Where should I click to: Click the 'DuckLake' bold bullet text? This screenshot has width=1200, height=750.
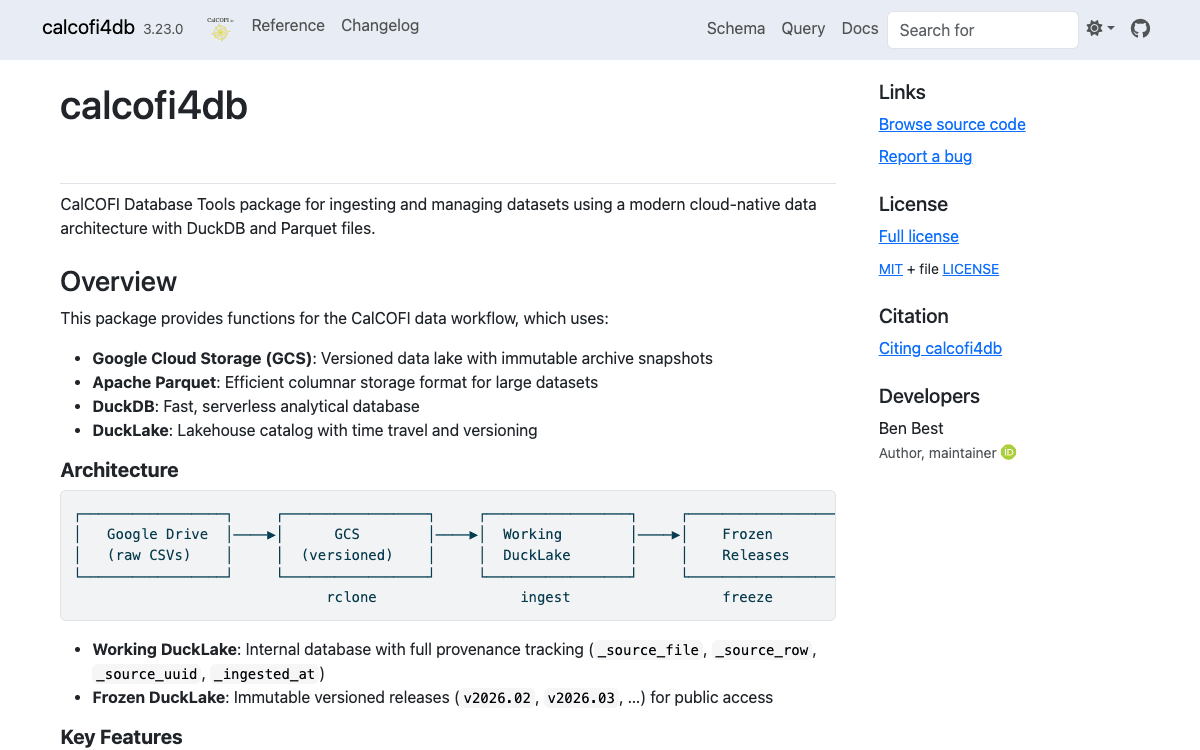click(133, 430)
